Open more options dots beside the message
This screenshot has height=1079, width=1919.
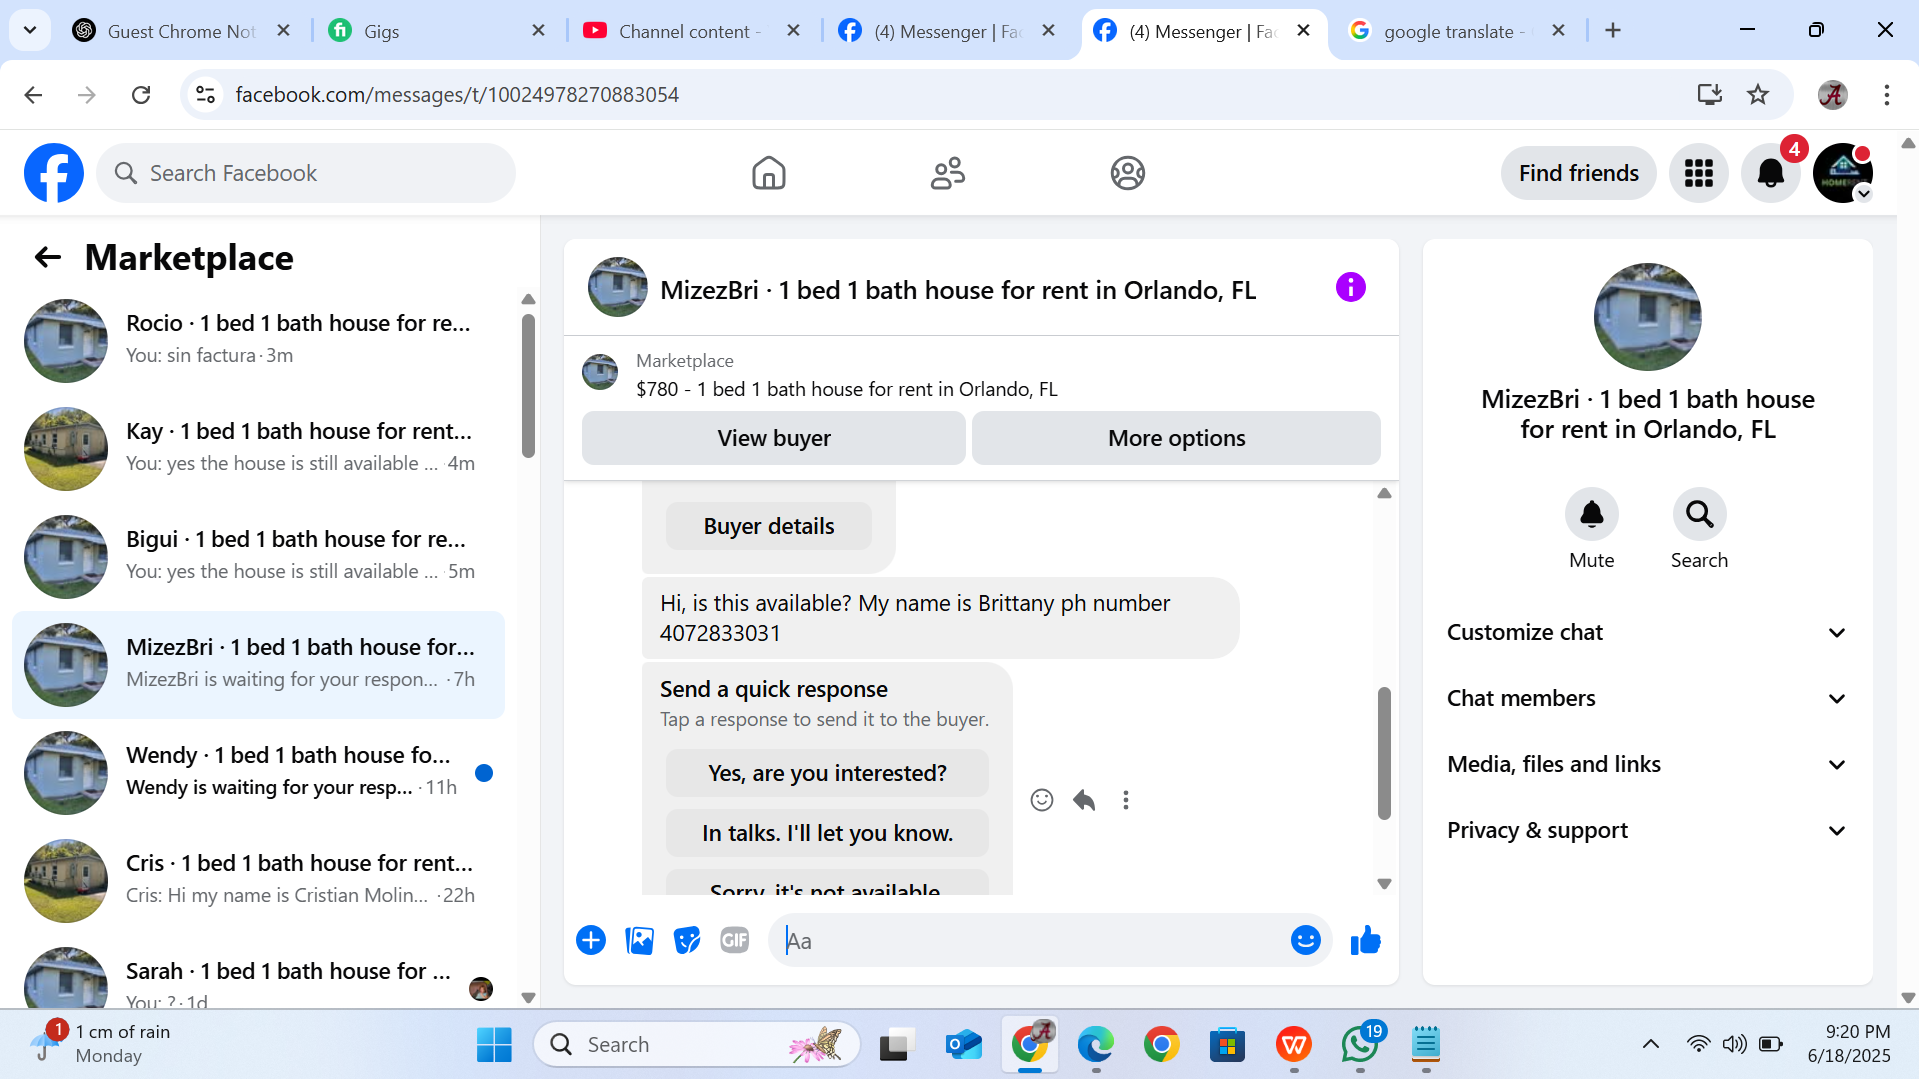point(1126,800)
